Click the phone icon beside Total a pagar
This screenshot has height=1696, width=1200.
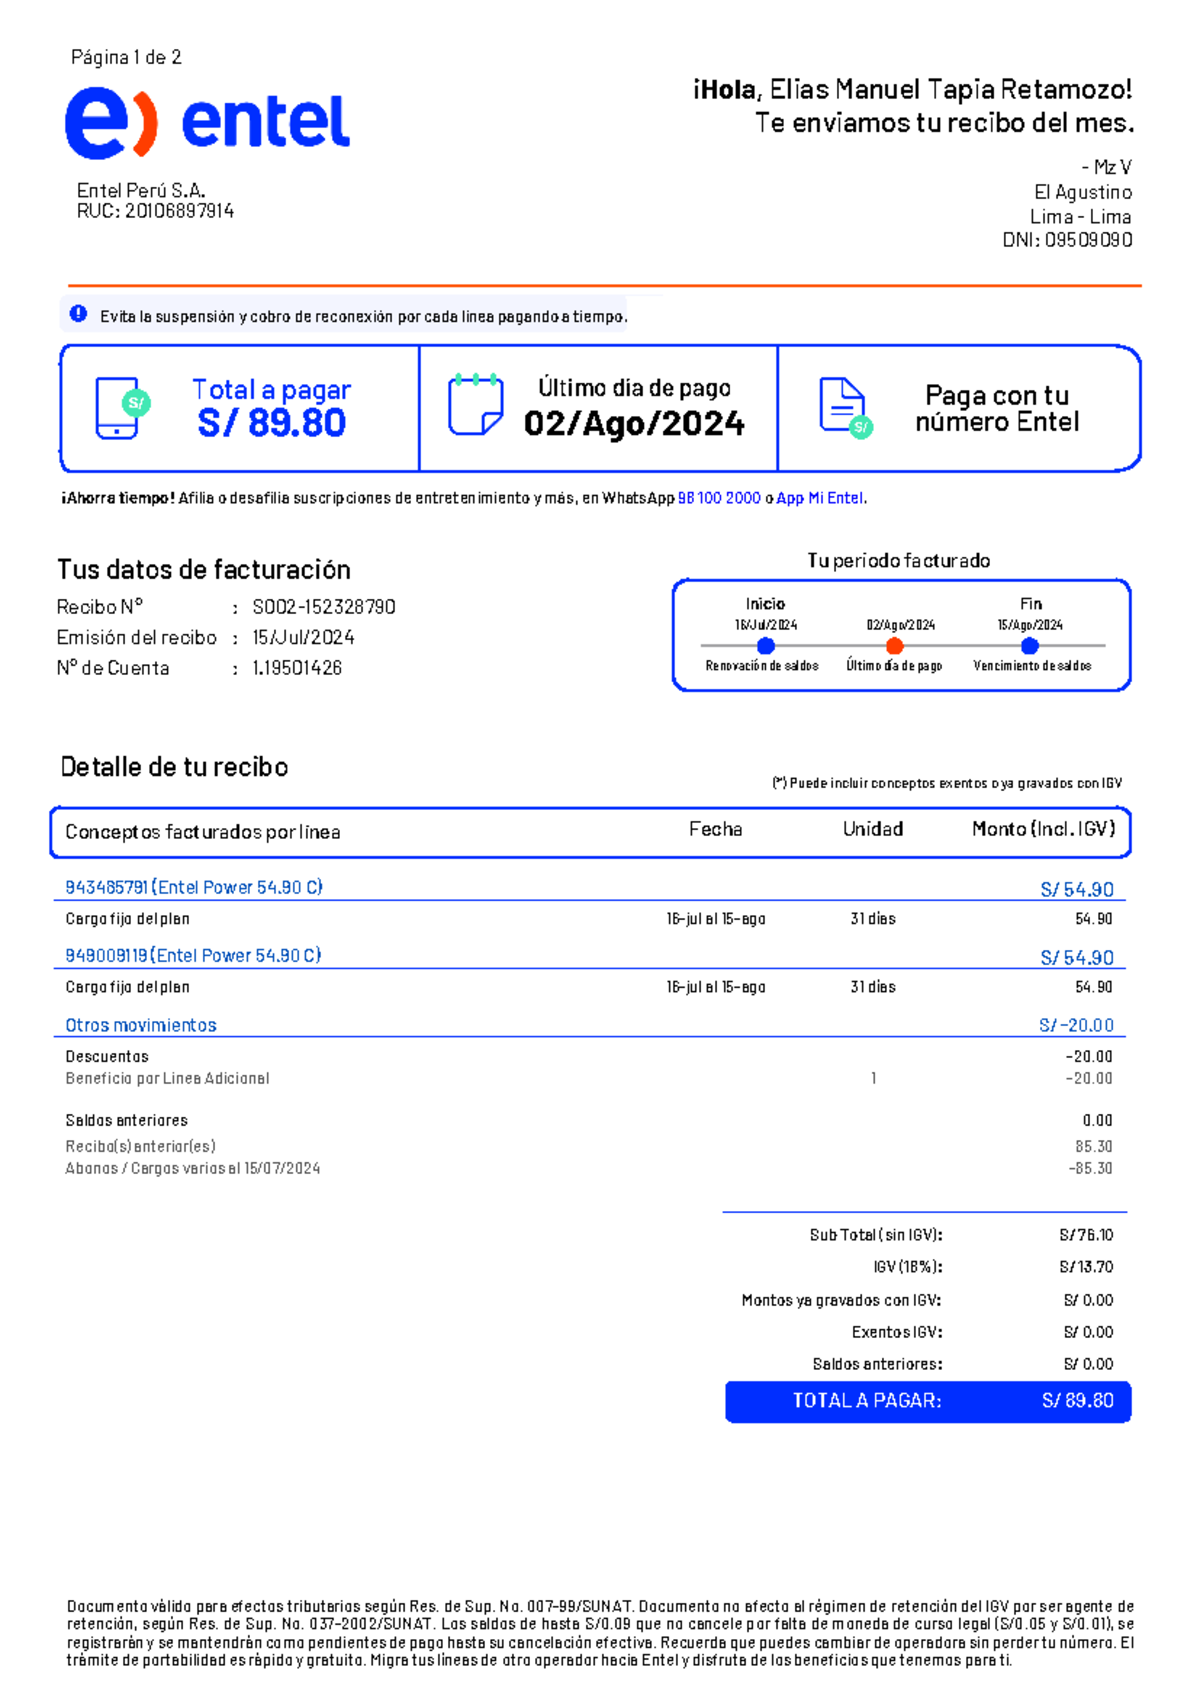pyautogui.click(x=120, y=407)
